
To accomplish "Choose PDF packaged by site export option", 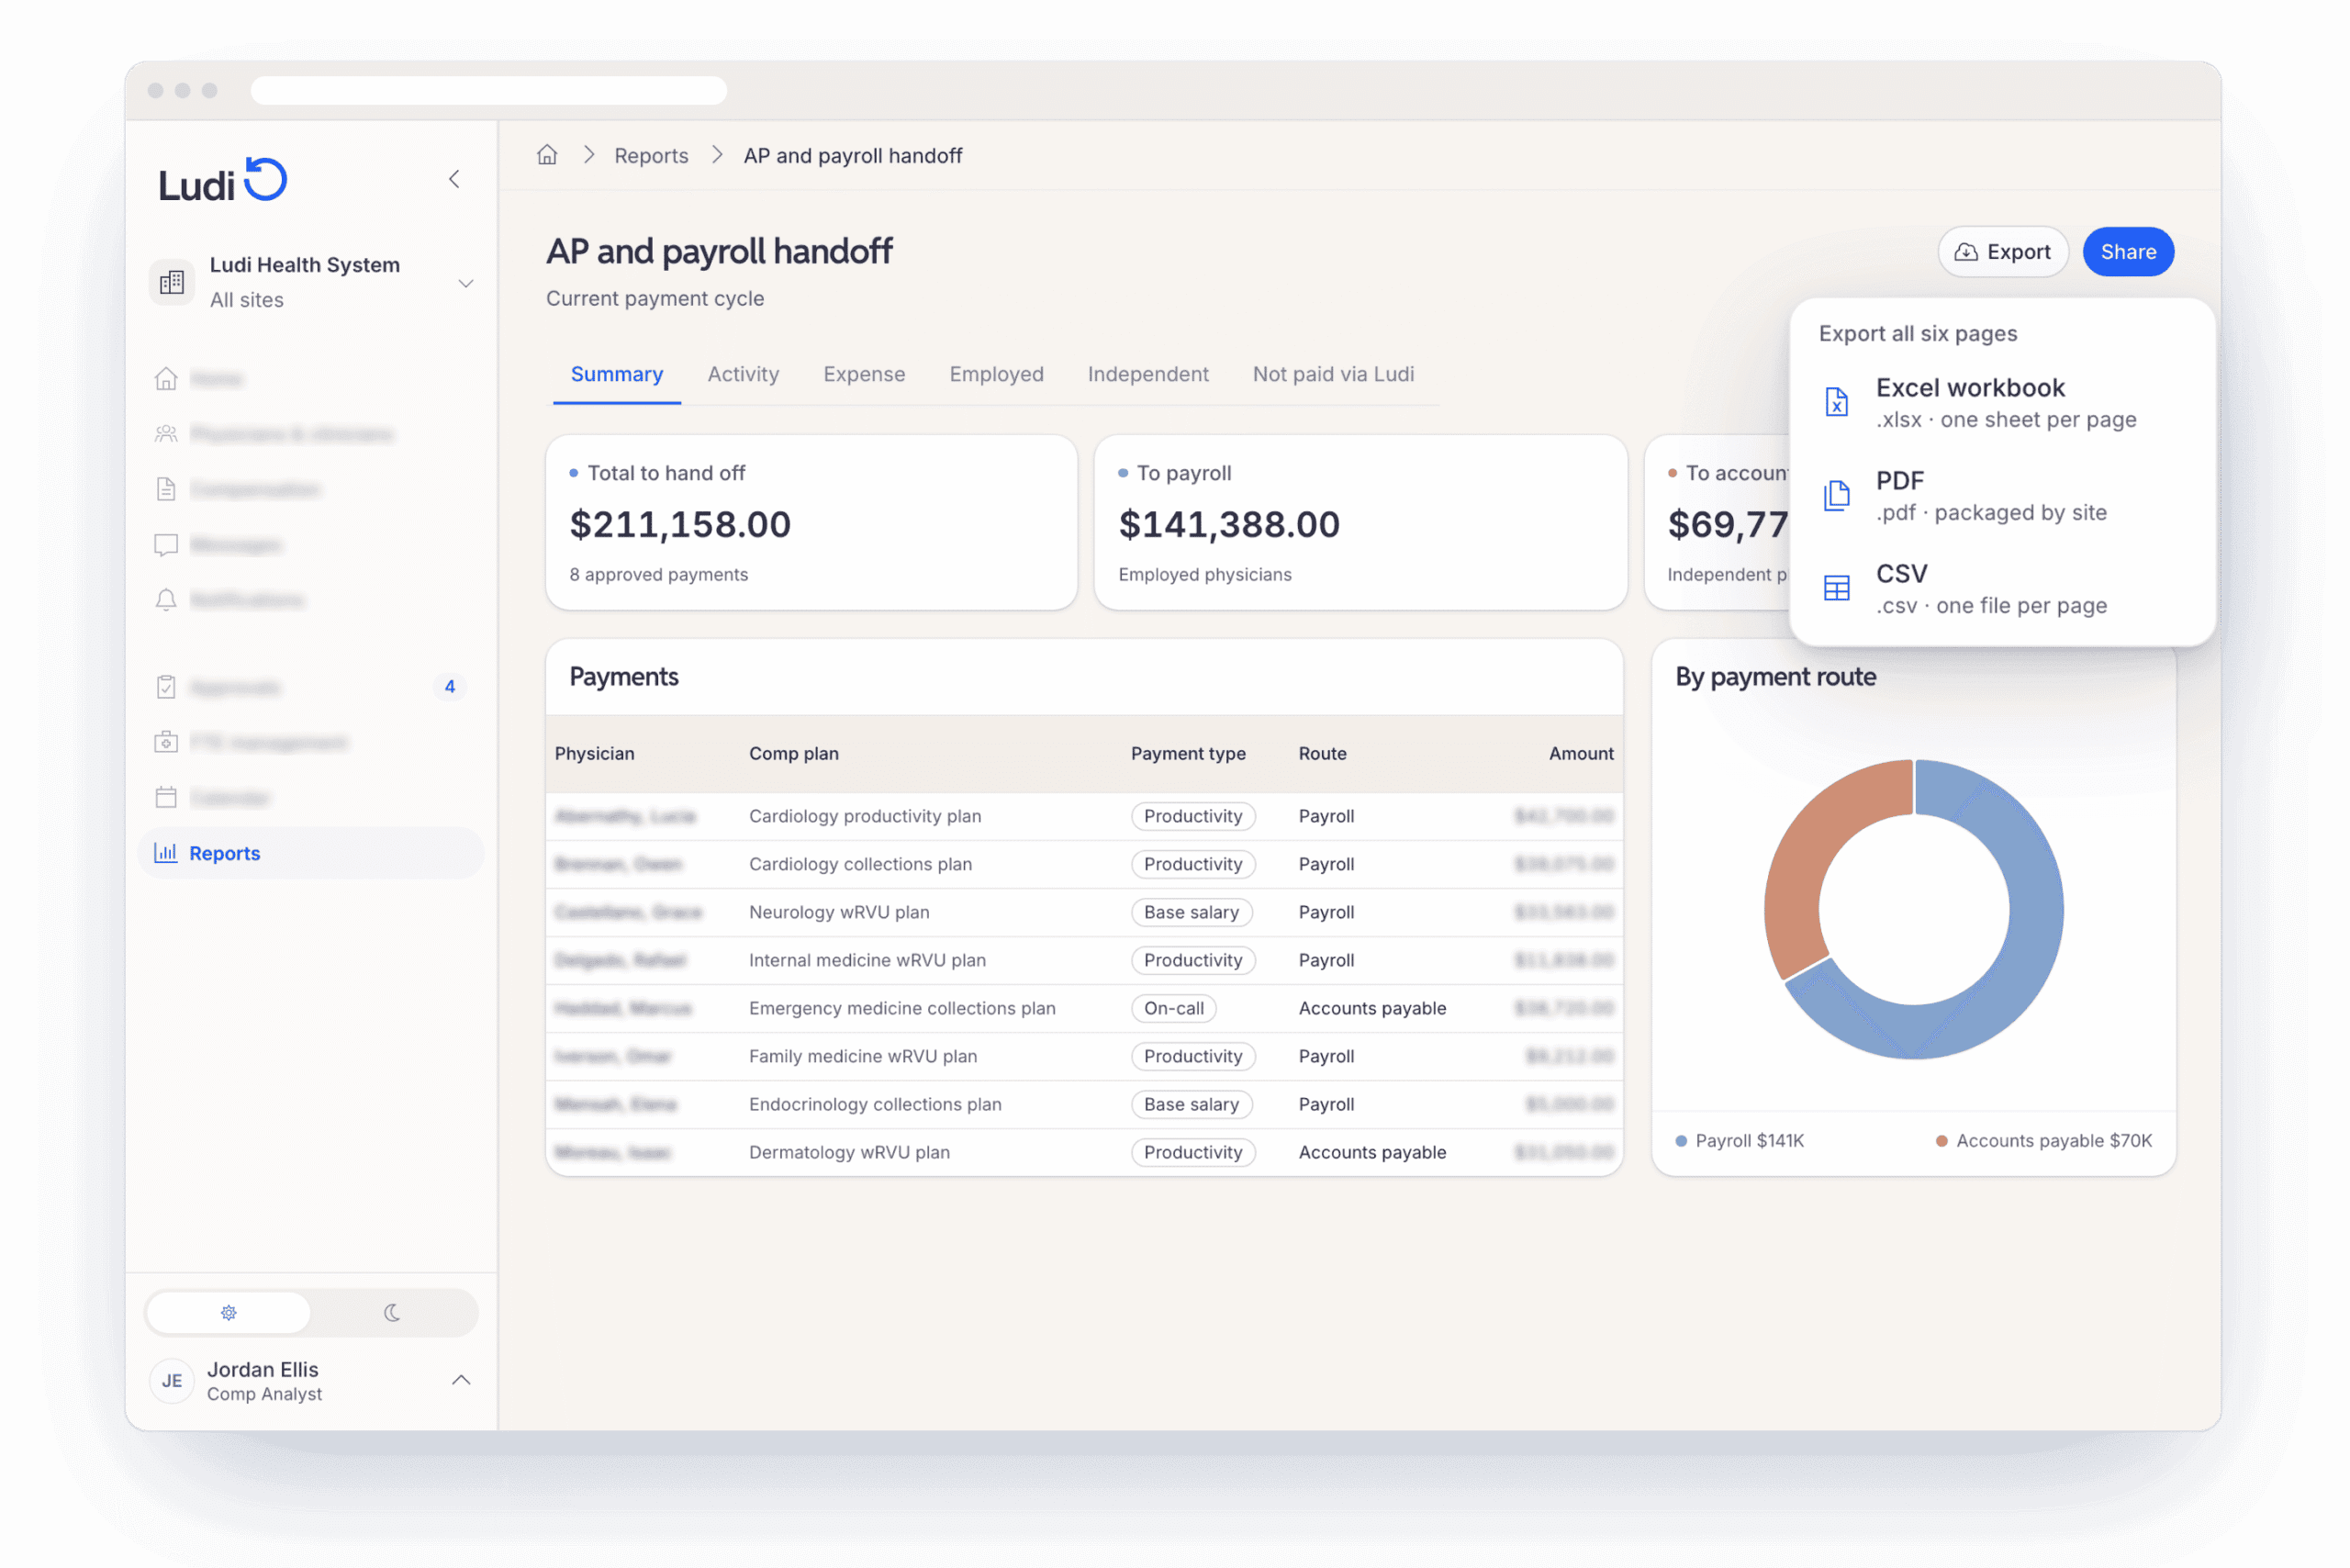I will pyautogui.click(x=2003, y=495).
